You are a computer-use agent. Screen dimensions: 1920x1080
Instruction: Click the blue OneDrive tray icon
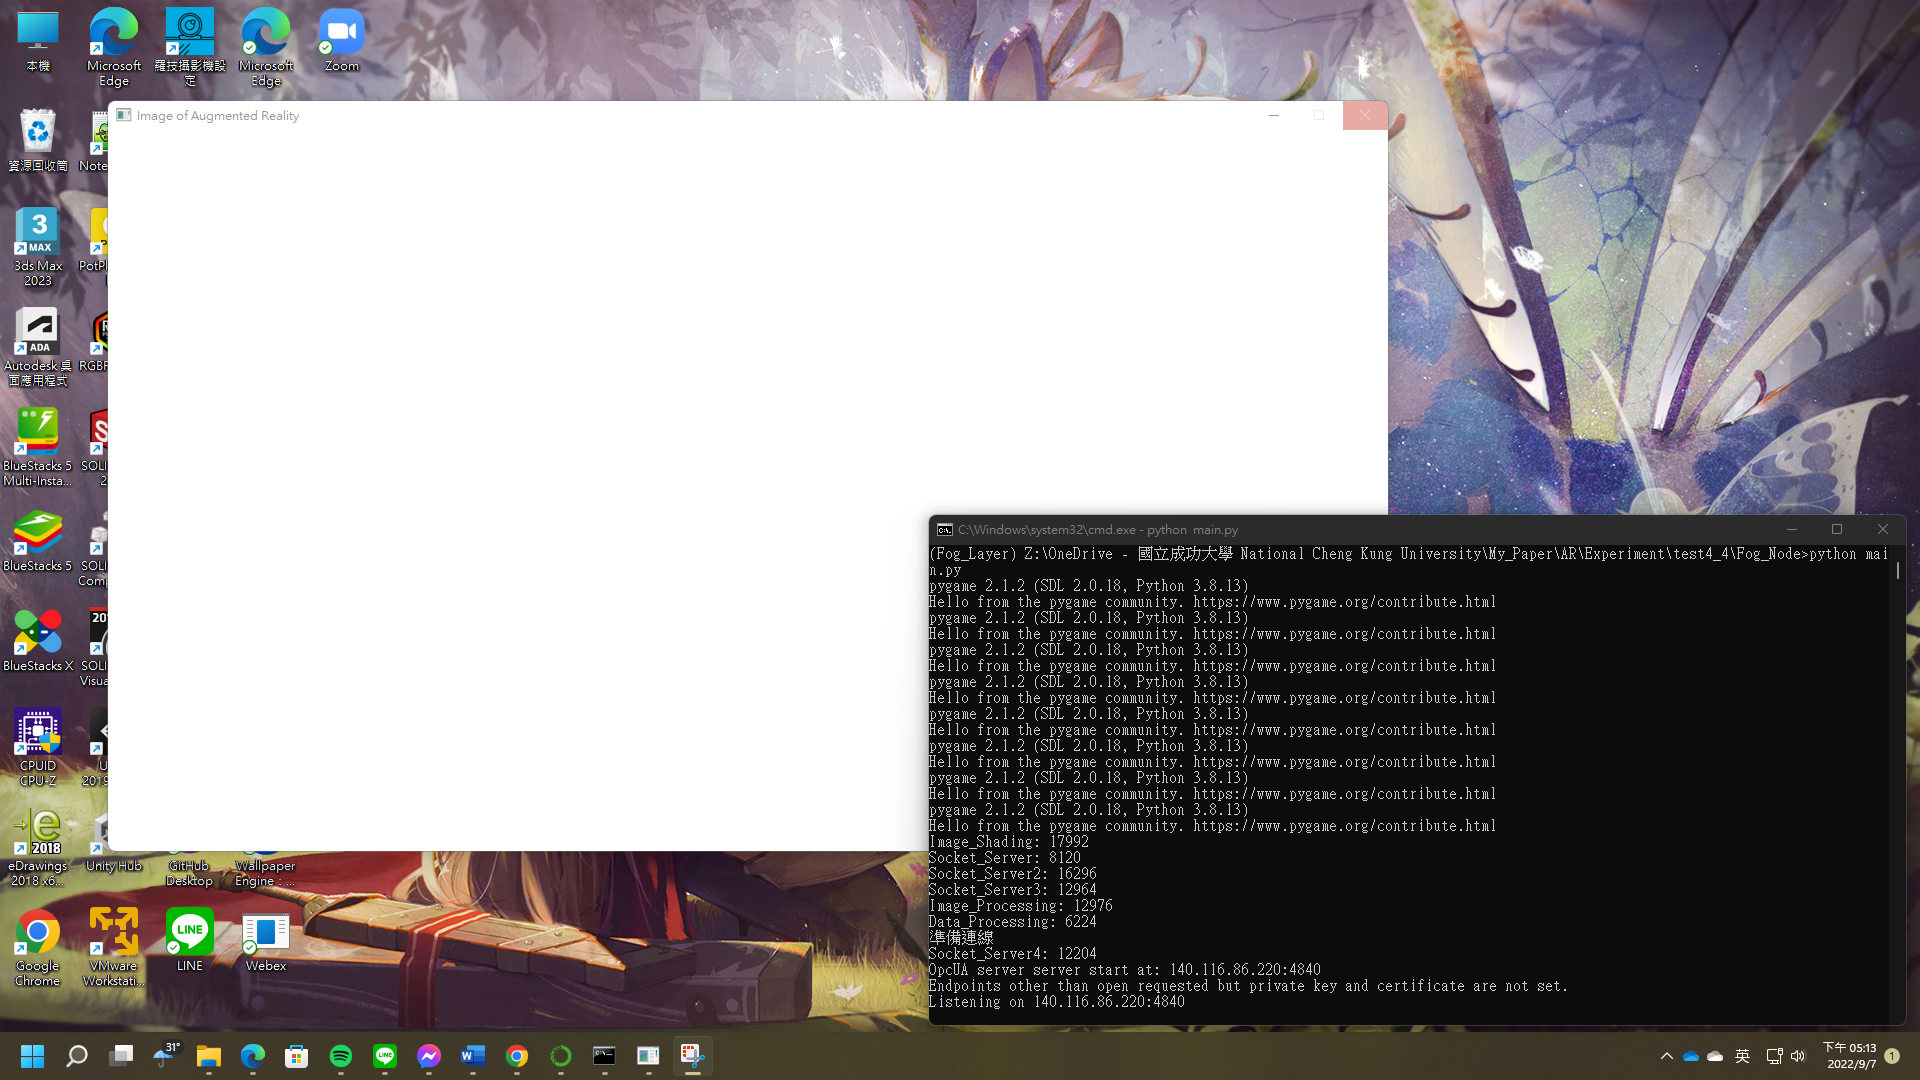[x=1691, y=1056]
